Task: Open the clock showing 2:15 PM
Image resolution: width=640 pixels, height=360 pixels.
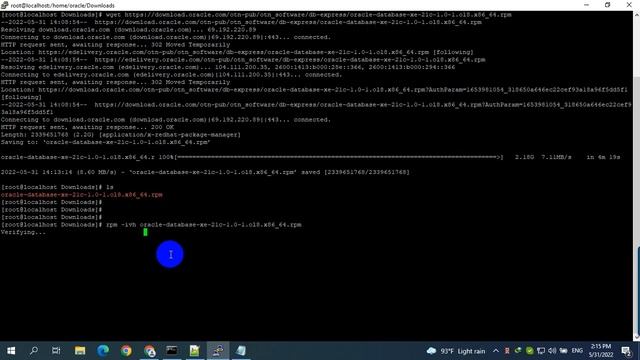Action: 600,351
